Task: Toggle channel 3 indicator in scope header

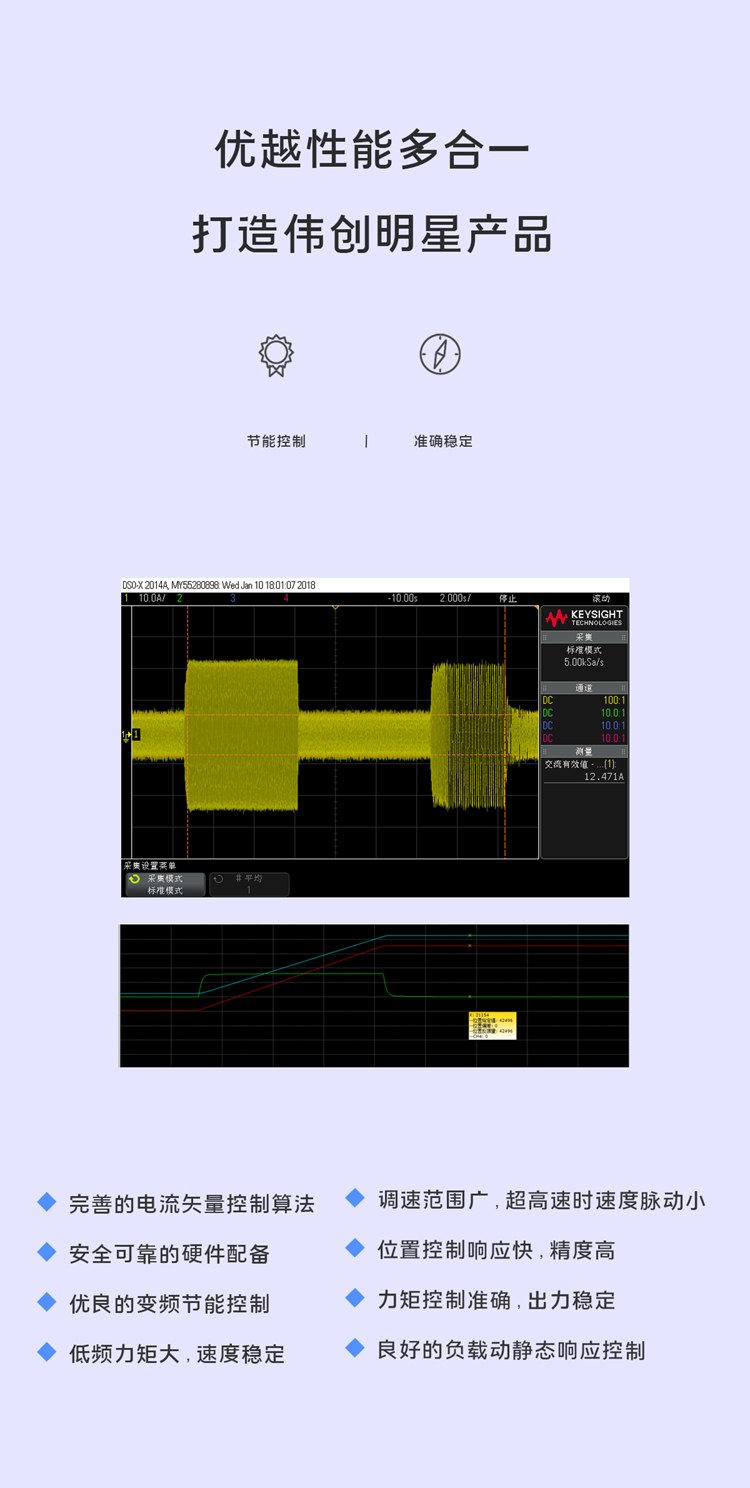Action: tap(233, 598)
